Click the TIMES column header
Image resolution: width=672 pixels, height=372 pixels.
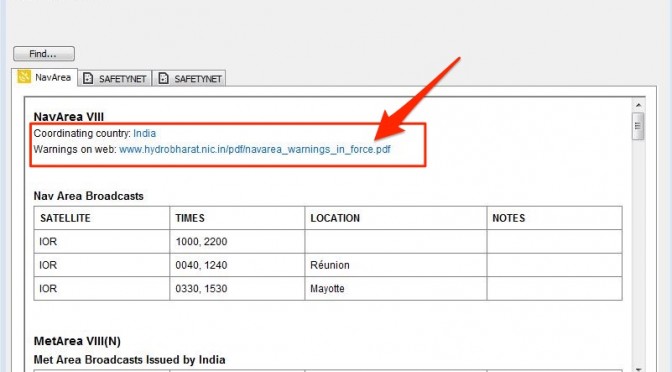click(x=237, y=218)
